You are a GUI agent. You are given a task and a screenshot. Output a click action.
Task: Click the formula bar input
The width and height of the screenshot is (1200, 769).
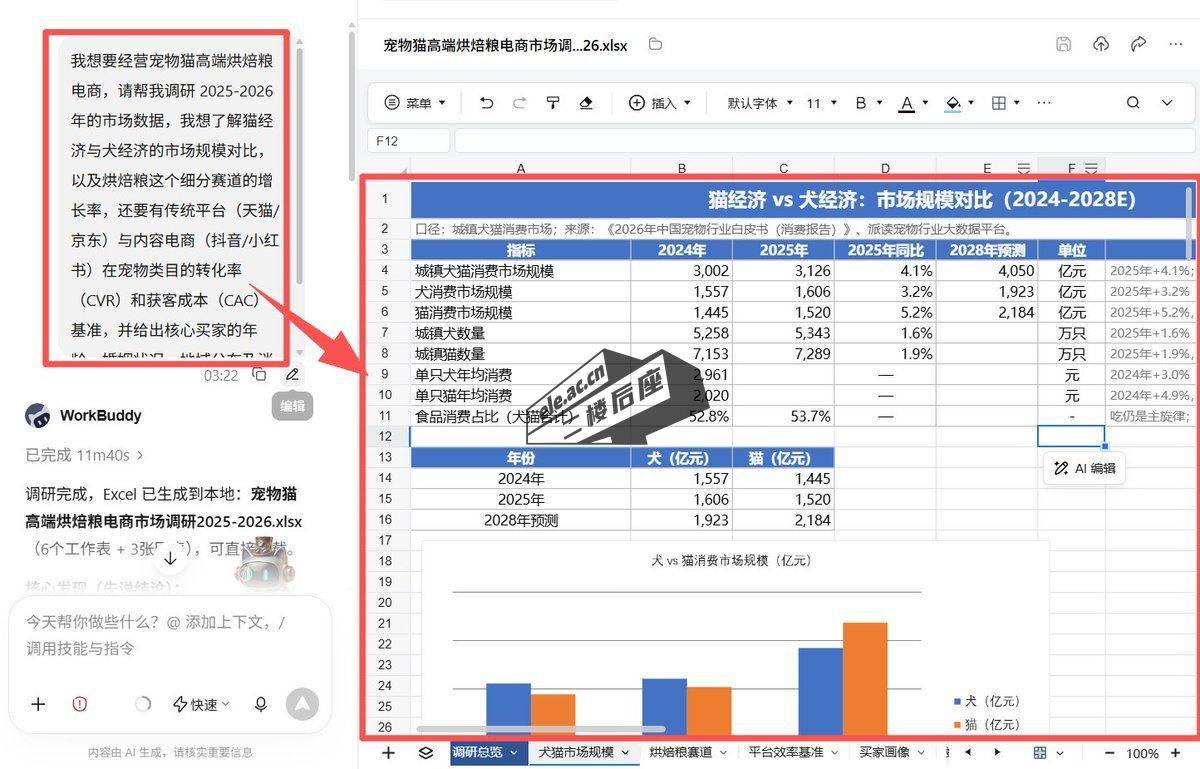(825, 141)
